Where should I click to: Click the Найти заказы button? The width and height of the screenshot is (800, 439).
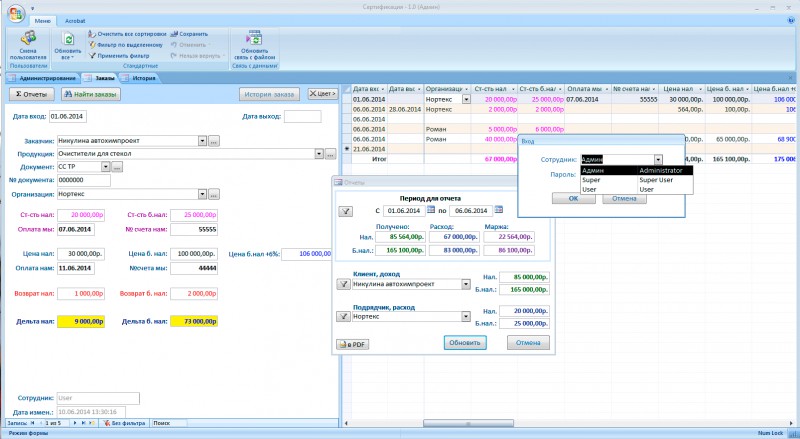pyautogui.click(x=91, y=94)
